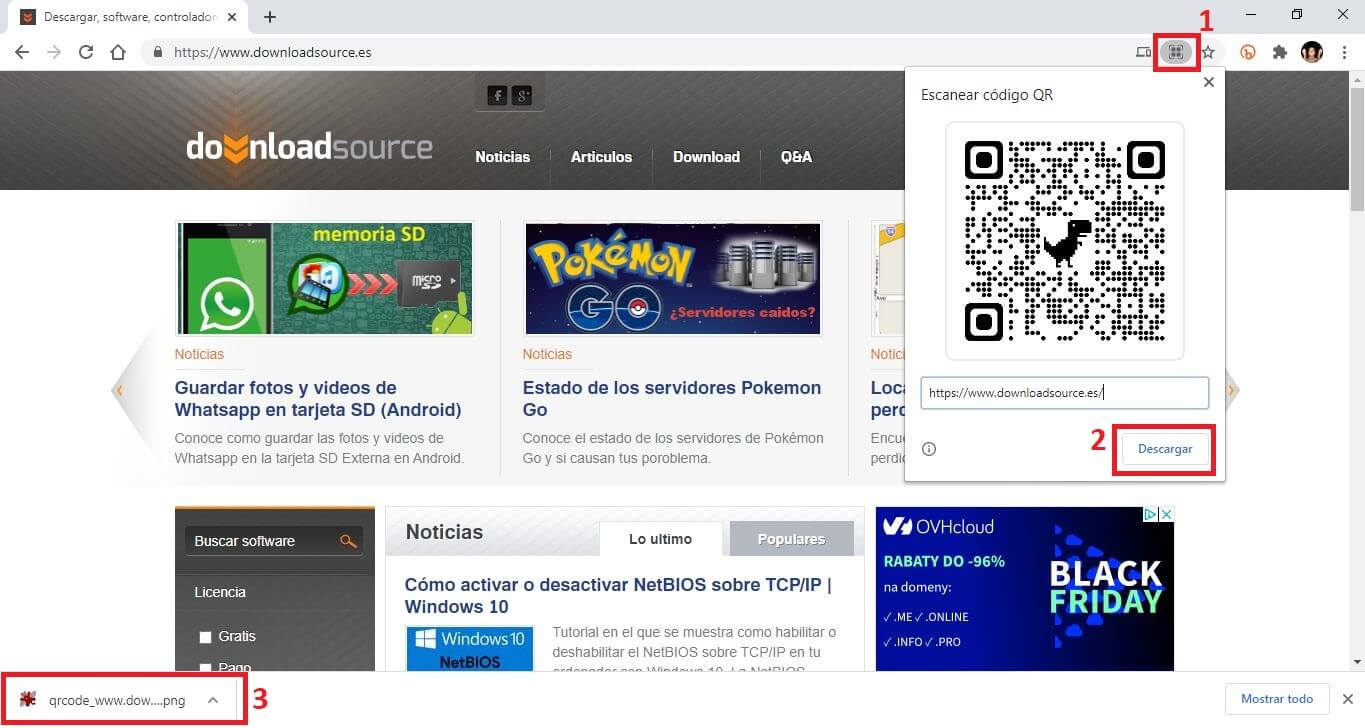Open Q&A navigation menu
The image size is (1365, 728).
coord(796,157)
